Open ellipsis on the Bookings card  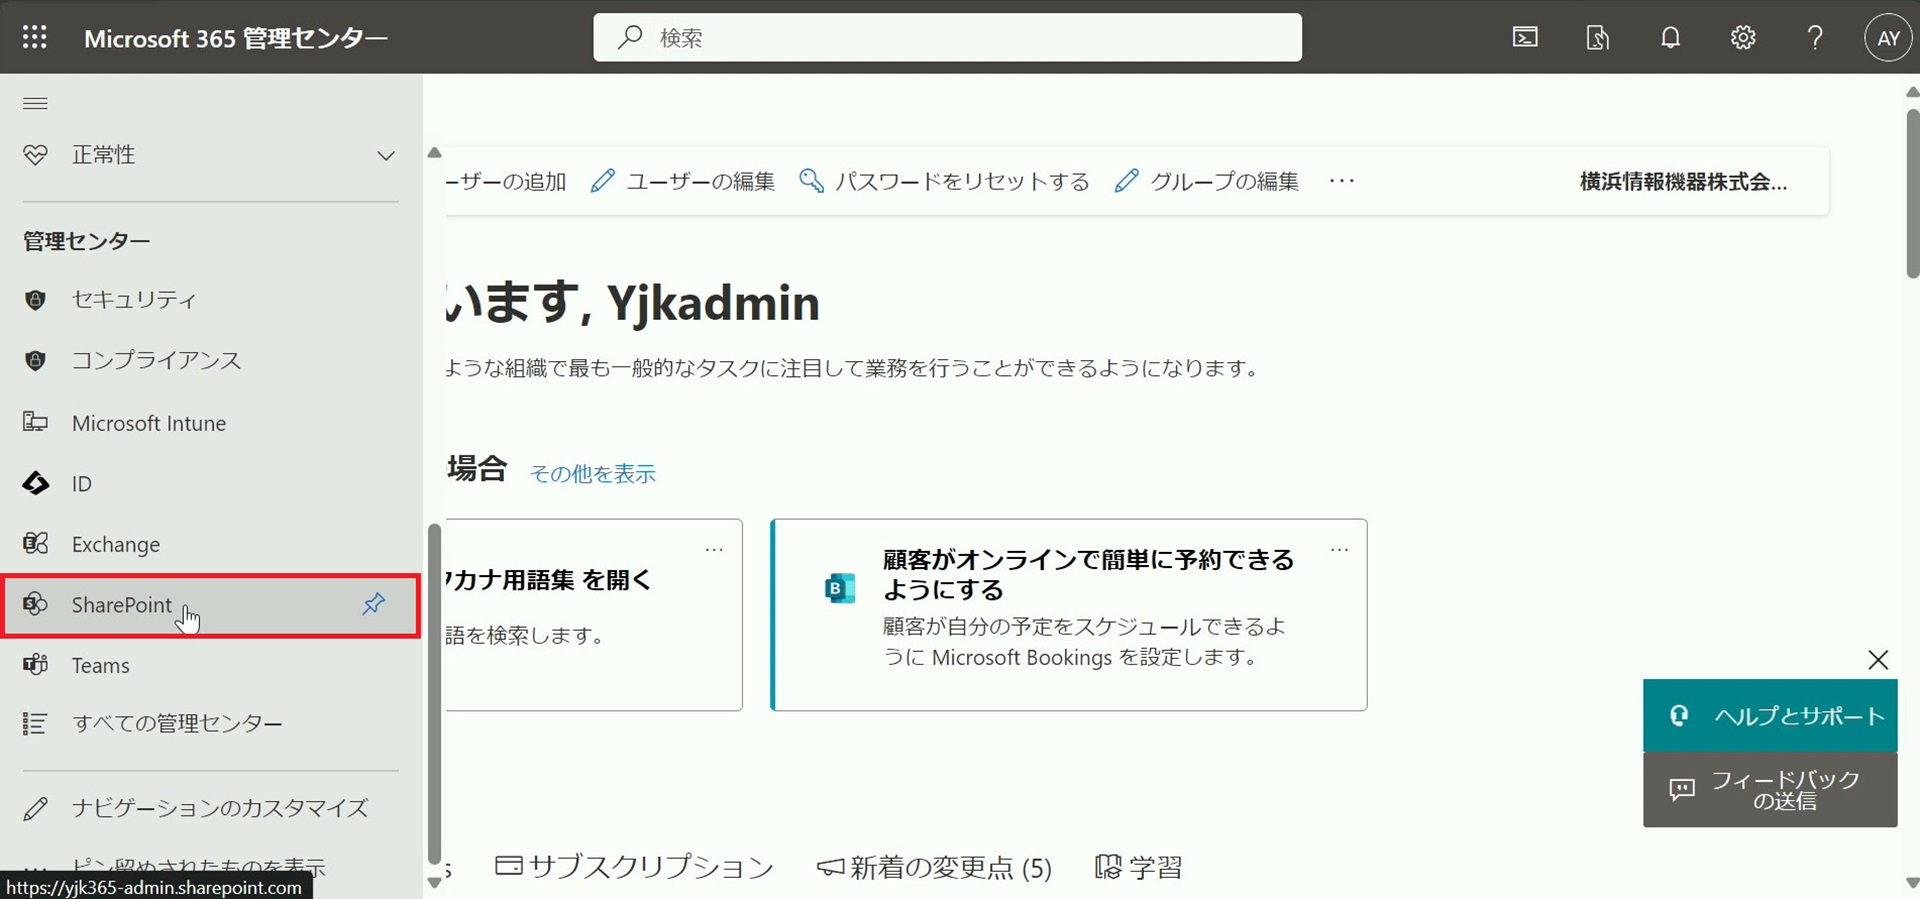[x=1340, y=550]
